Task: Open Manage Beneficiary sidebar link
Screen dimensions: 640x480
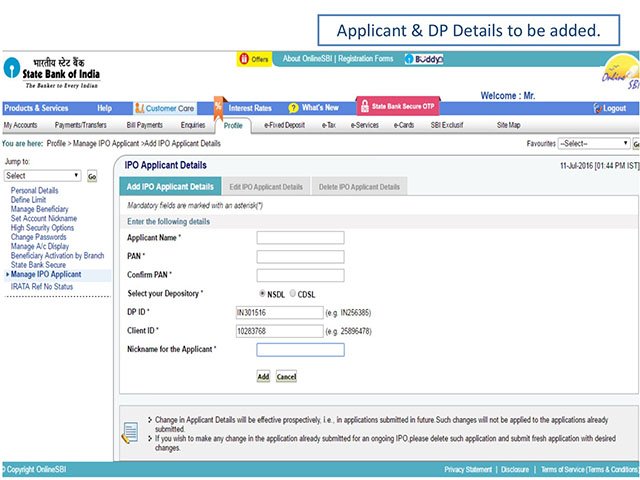Action: point(40,209)
